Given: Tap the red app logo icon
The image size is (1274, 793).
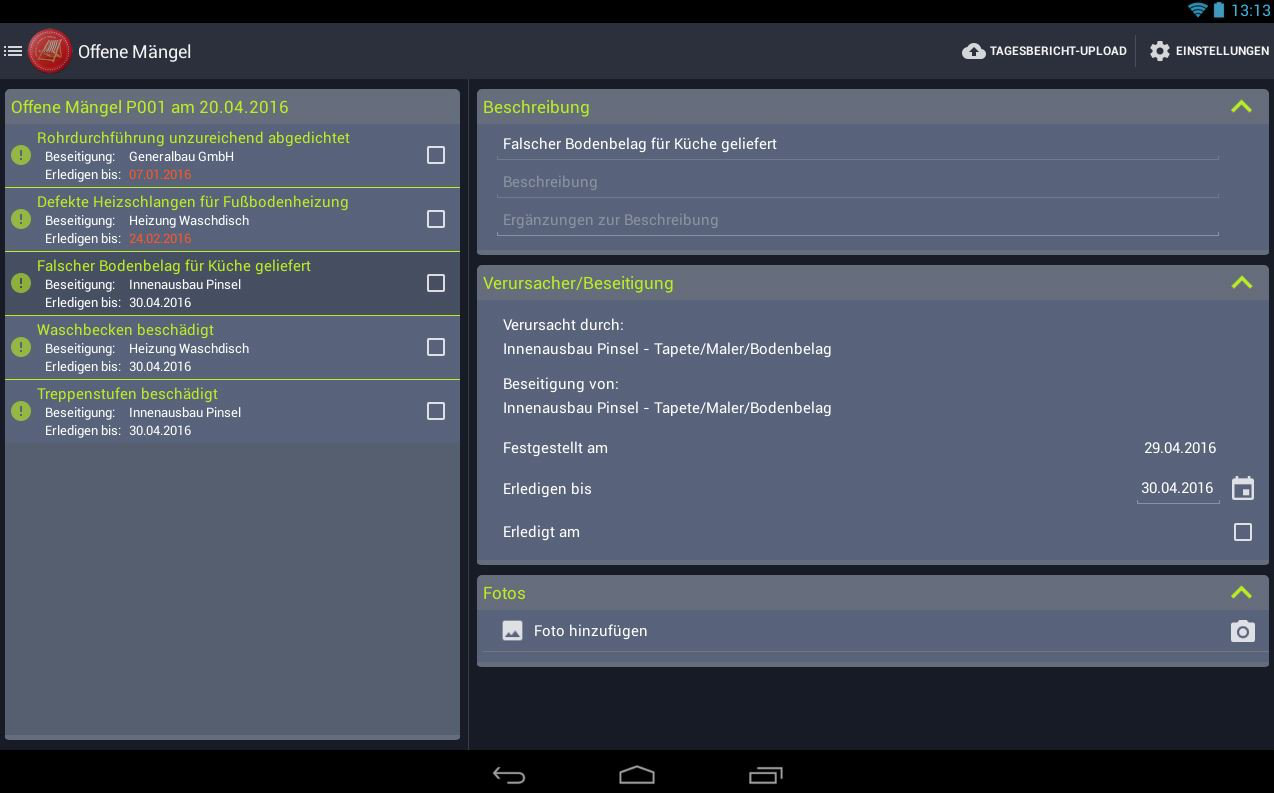Looking at the screenshot, I should pyautogui.click(x=50, y=51).
